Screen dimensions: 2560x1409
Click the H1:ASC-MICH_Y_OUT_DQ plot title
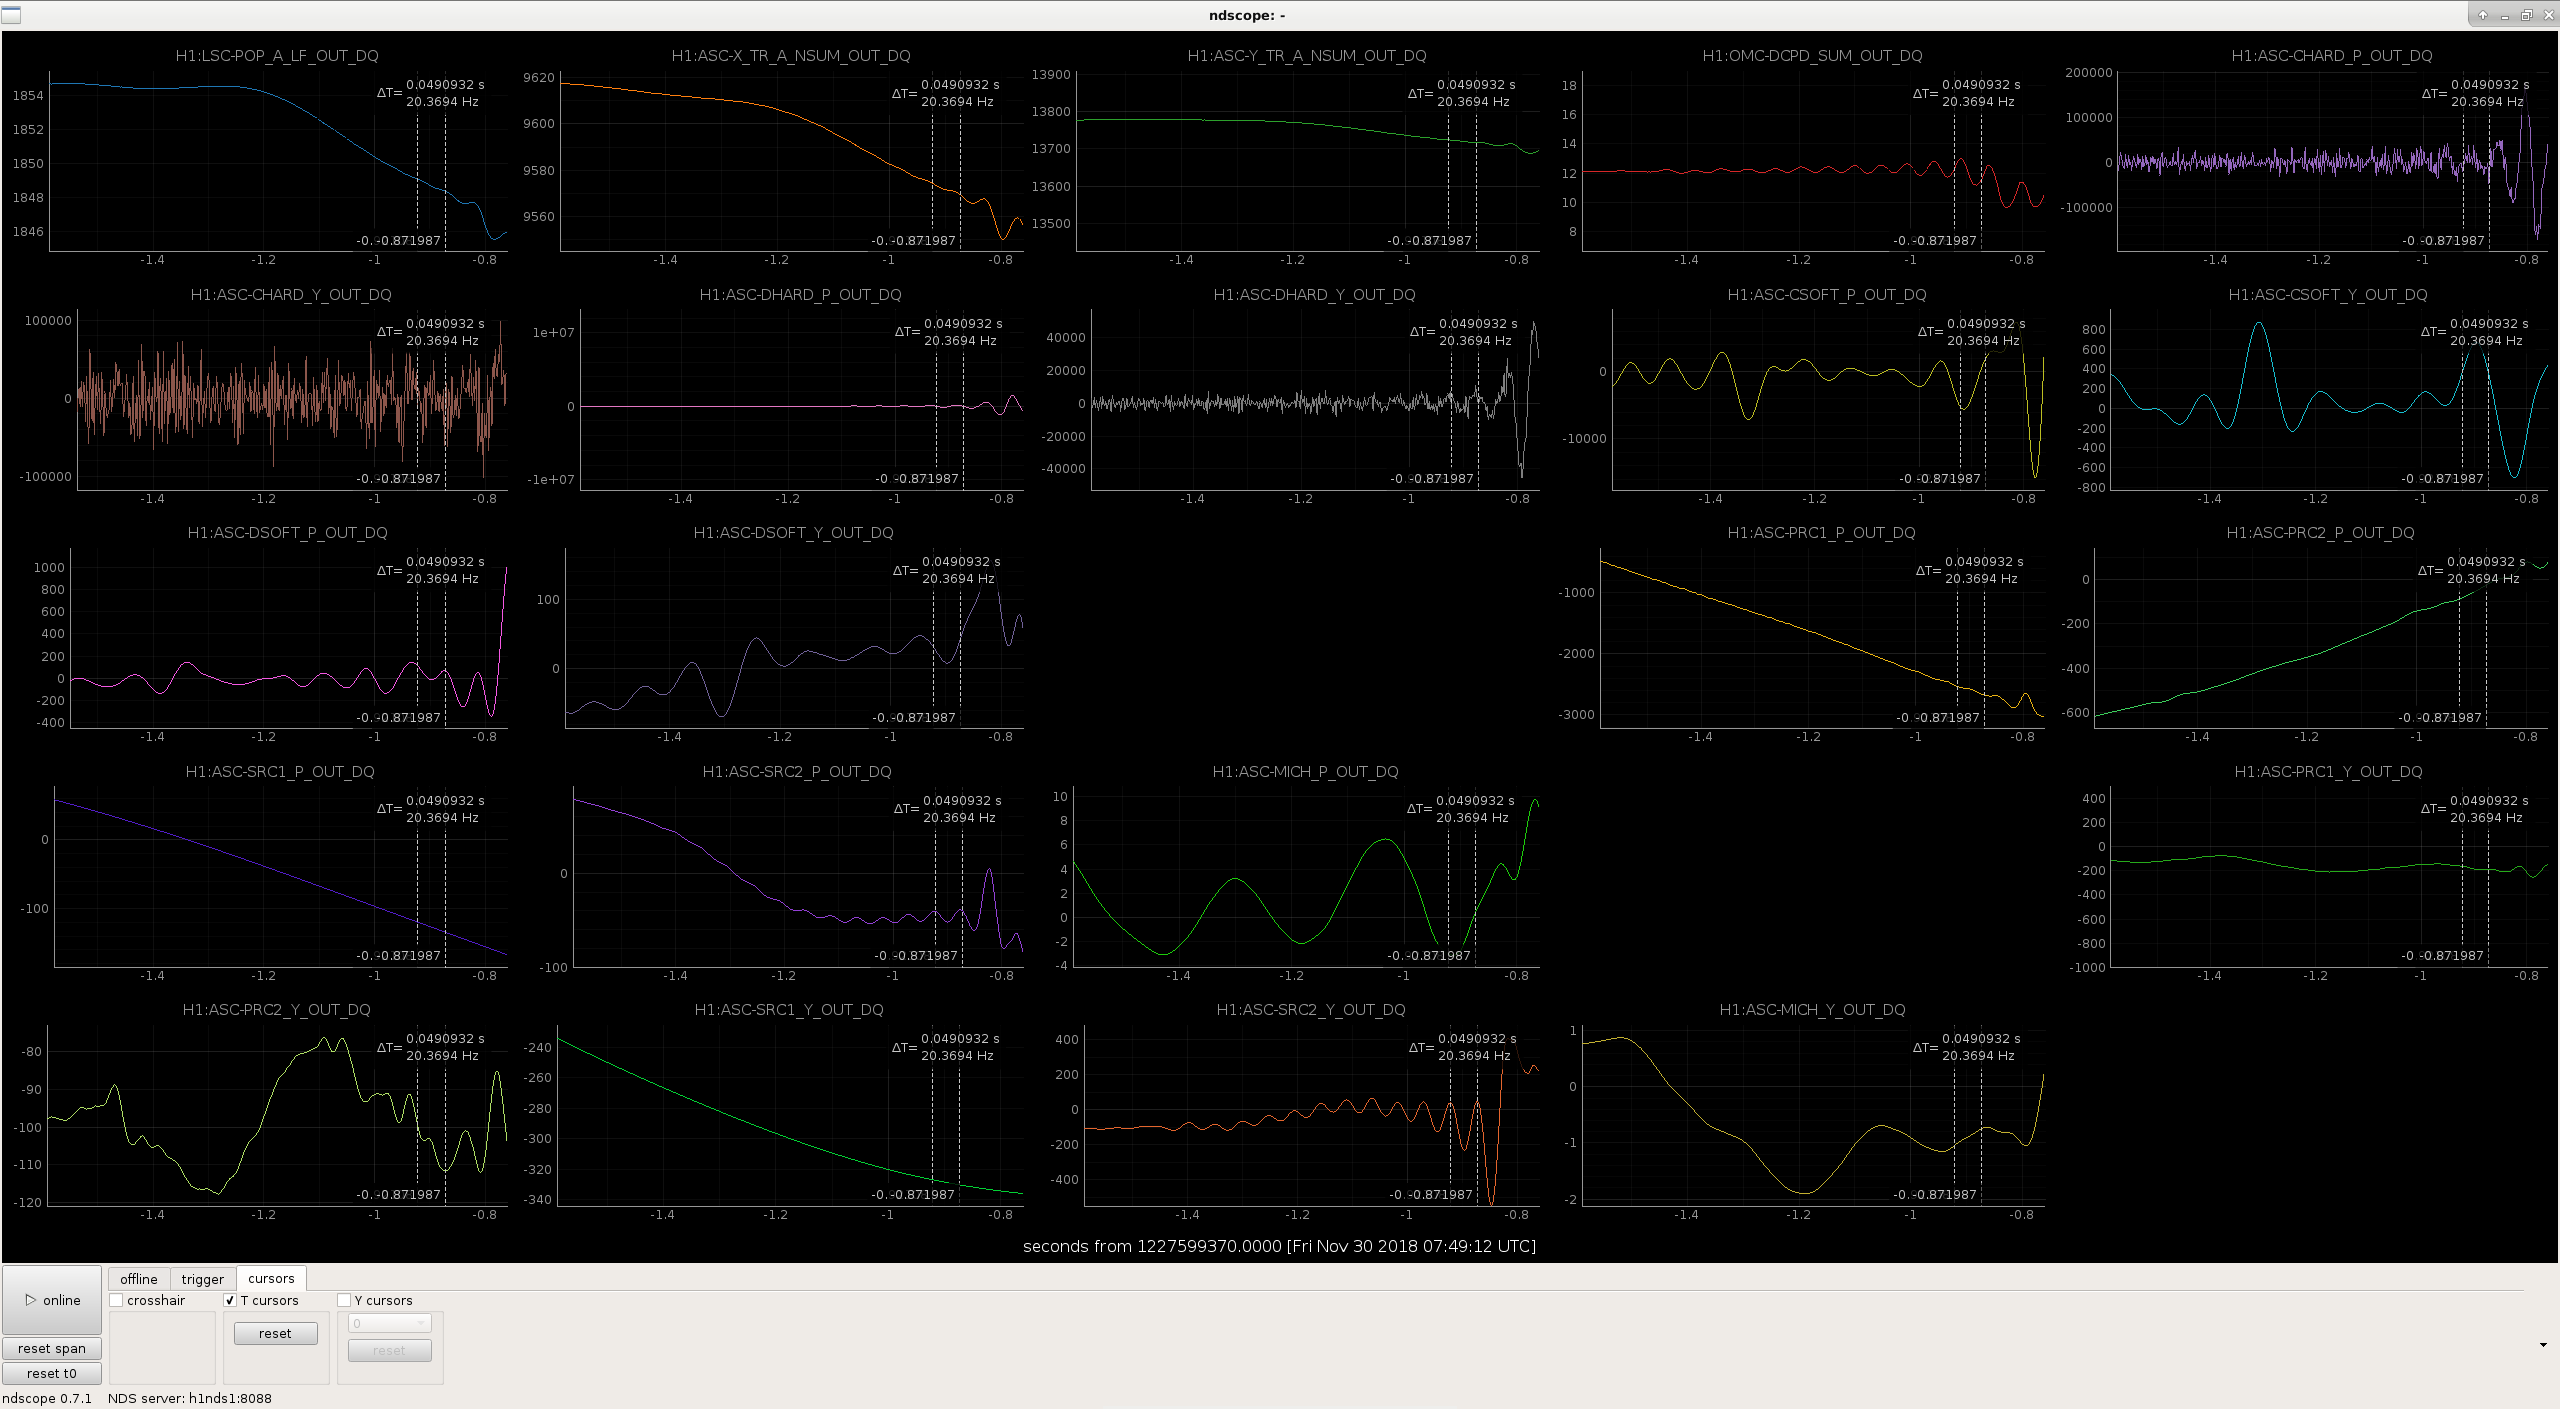(1812, 1010)
